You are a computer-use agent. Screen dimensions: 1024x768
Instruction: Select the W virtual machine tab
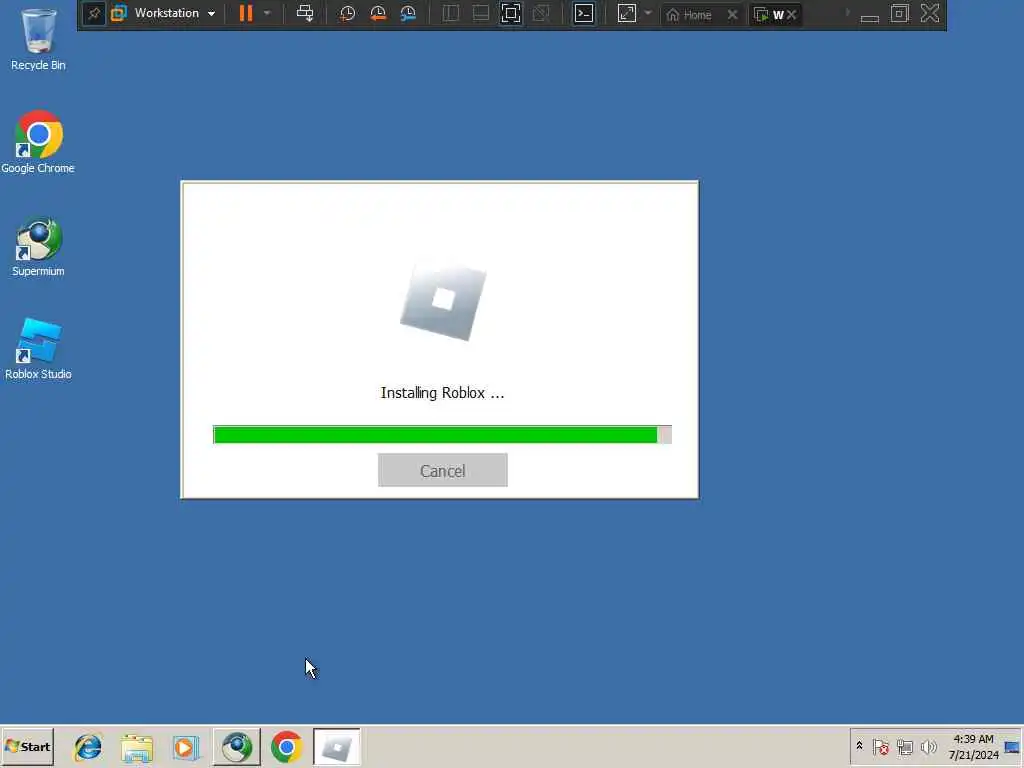point(770,14)
